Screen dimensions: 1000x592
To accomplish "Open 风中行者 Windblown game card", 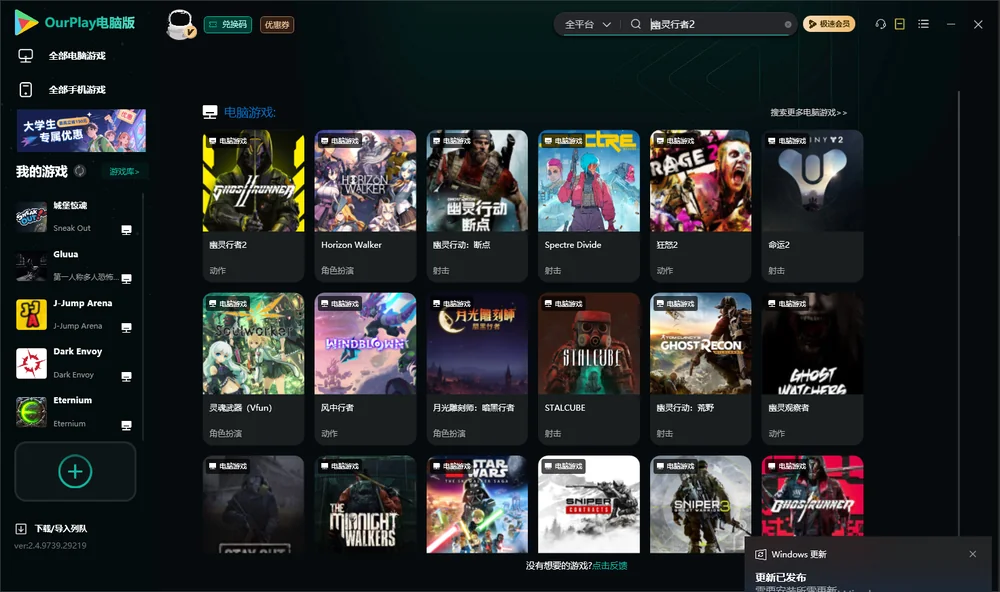I will pyautogui.click(x=365, y=369).
